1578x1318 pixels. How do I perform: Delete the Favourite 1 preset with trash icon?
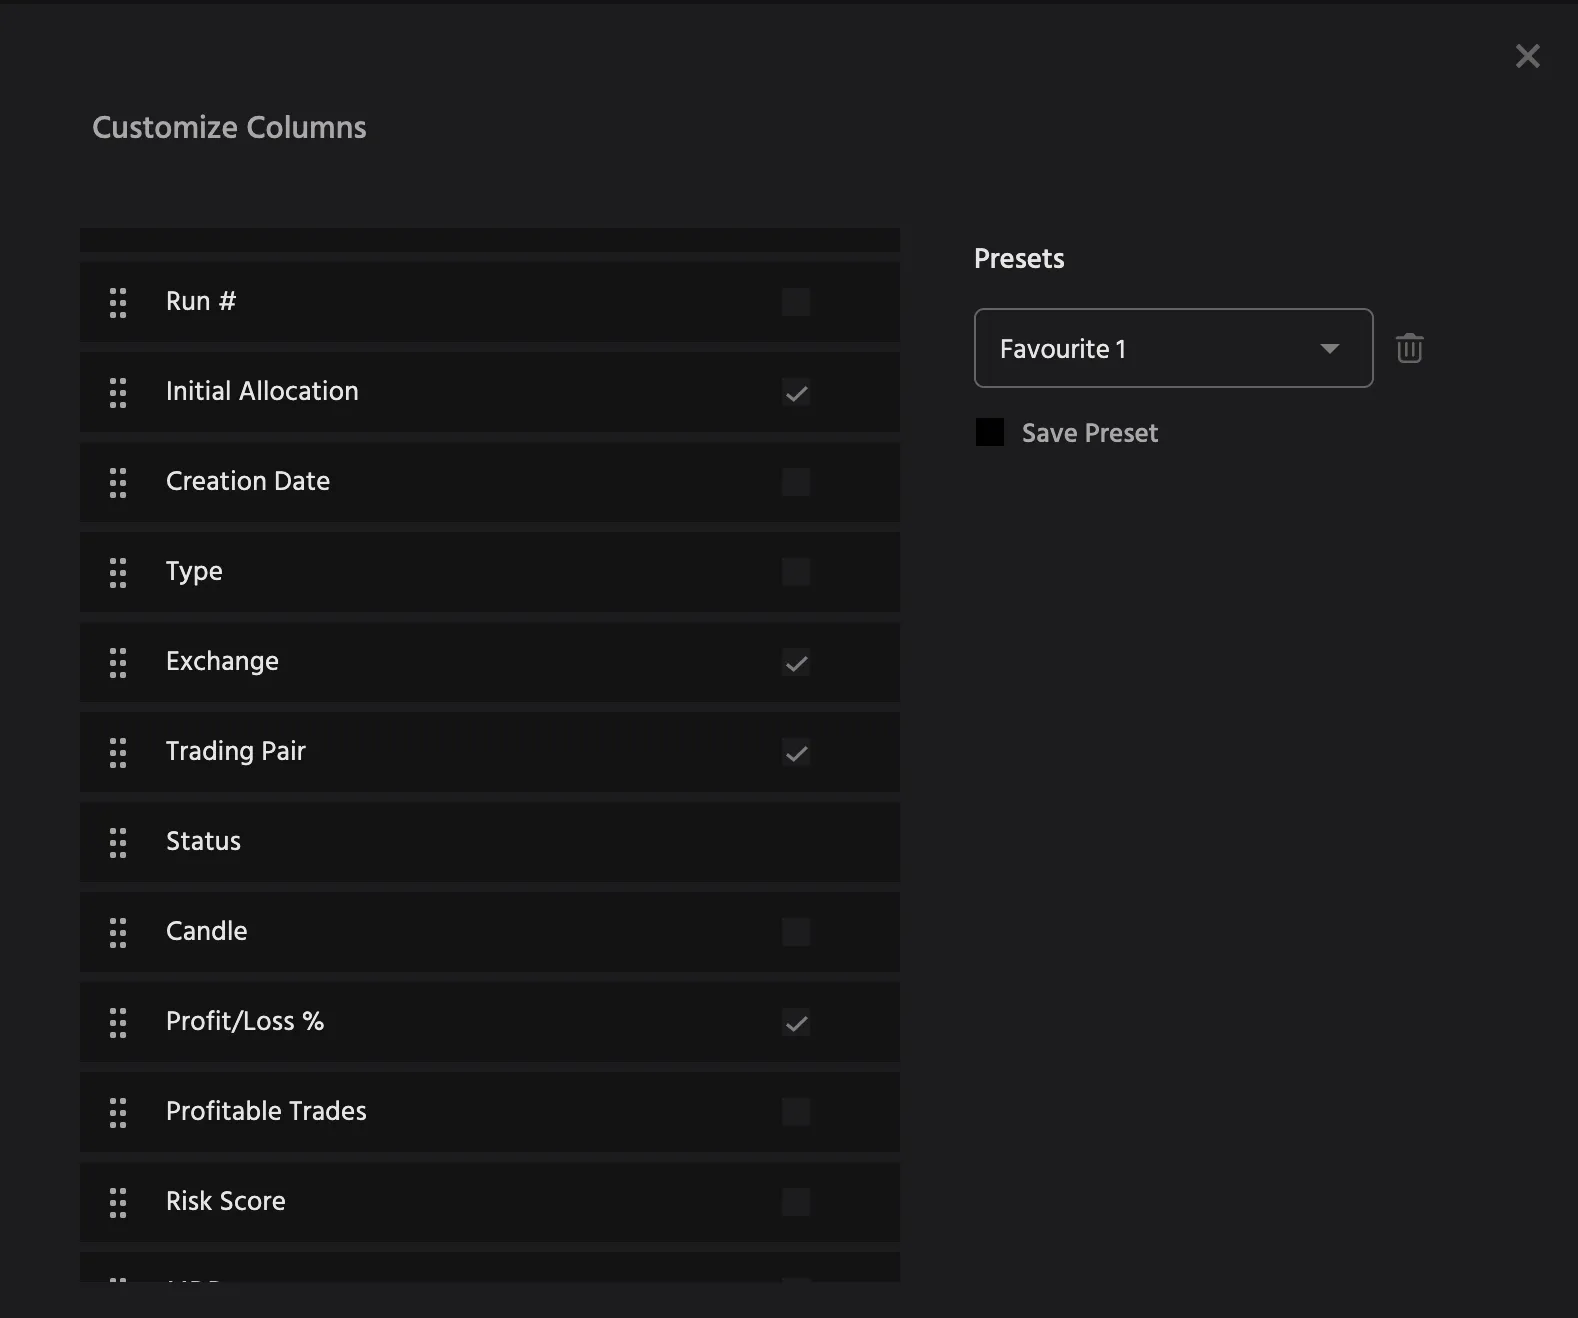(1410, 348)
